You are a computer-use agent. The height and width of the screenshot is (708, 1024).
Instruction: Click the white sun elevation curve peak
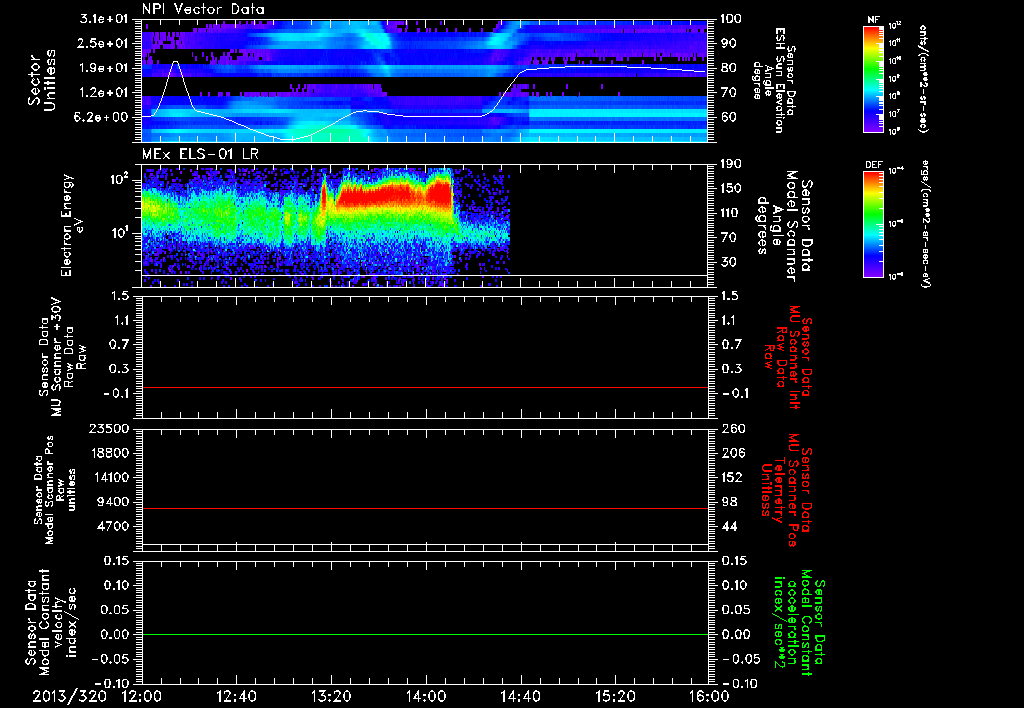pos(176,62)
